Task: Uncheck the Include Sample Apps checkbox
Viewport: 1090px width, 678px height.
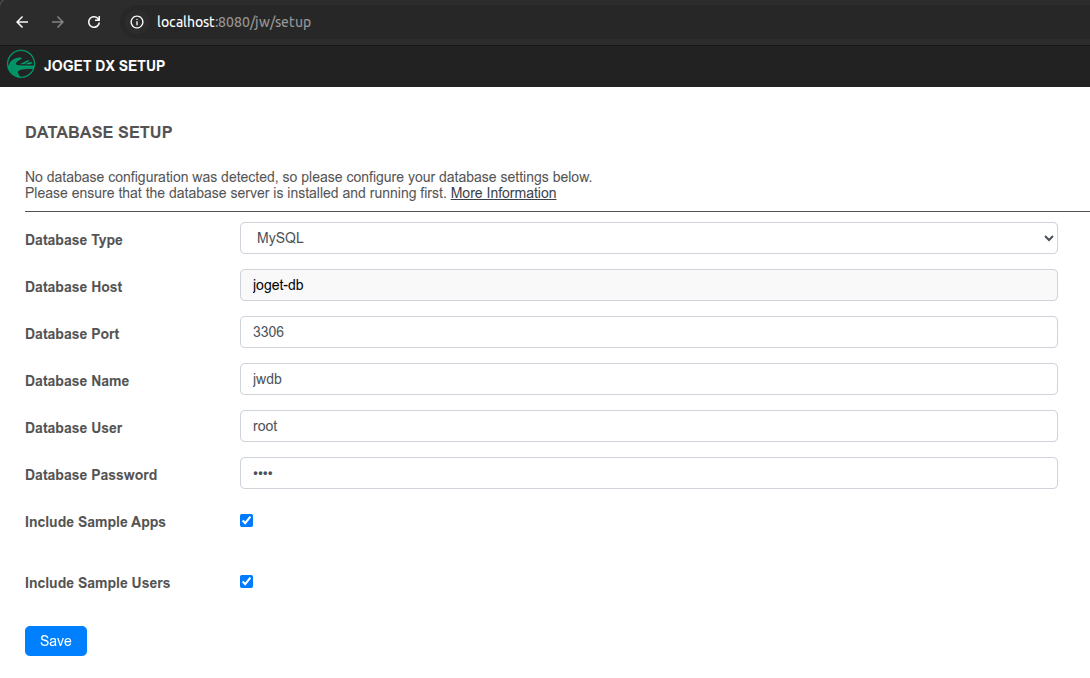Action: (247, 521)
